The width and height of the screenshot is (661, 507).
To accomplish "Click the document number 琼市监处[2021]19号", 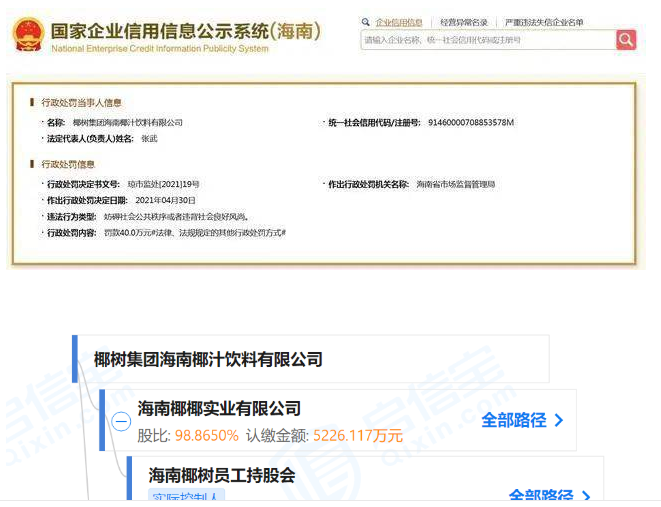I will pyautogui.click(x=163, y=184).
